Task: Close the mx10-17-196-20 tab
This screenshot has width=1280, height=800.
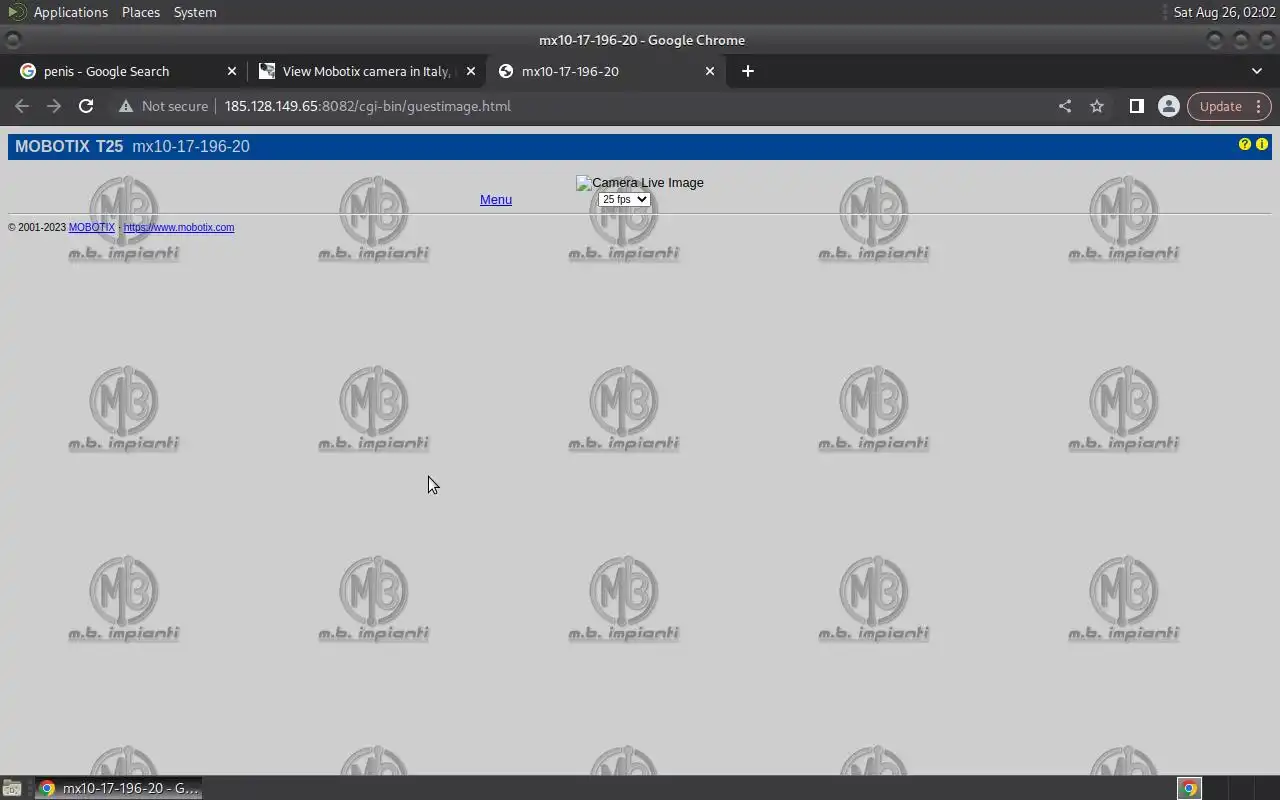Action: 710,71
